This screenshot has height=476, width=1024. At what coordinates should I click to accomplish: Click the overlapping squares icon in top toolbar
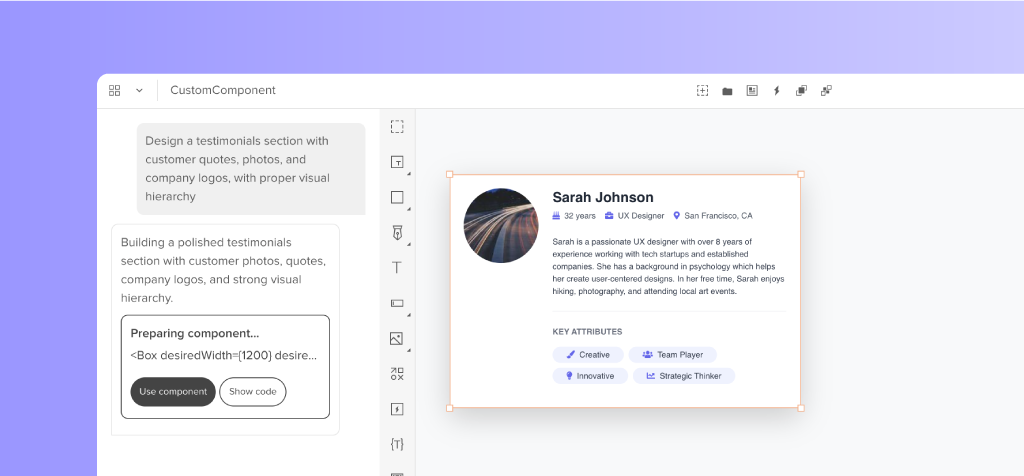tap(801, 91)
